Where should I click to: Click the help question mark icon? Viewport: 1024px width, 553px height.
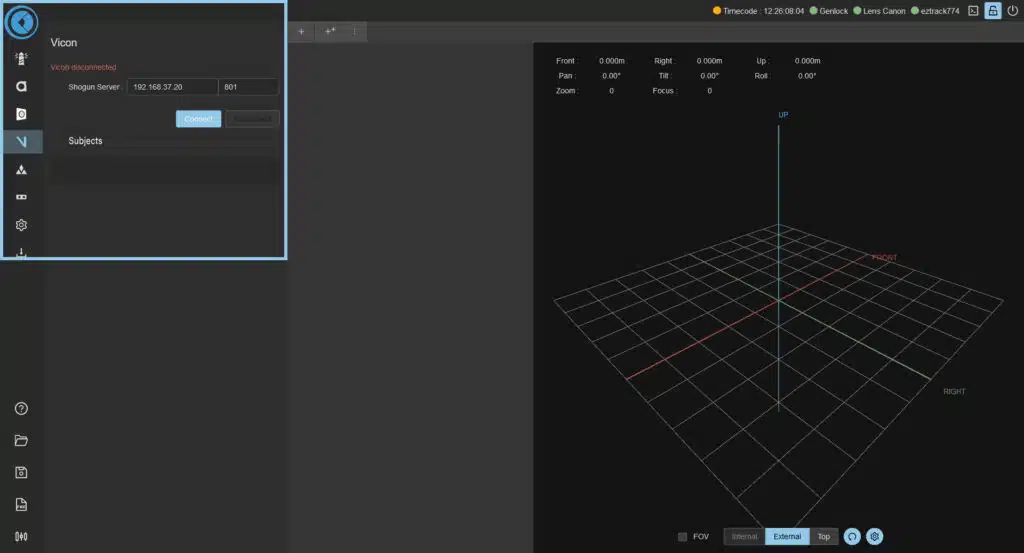click(x=21, y=408)
